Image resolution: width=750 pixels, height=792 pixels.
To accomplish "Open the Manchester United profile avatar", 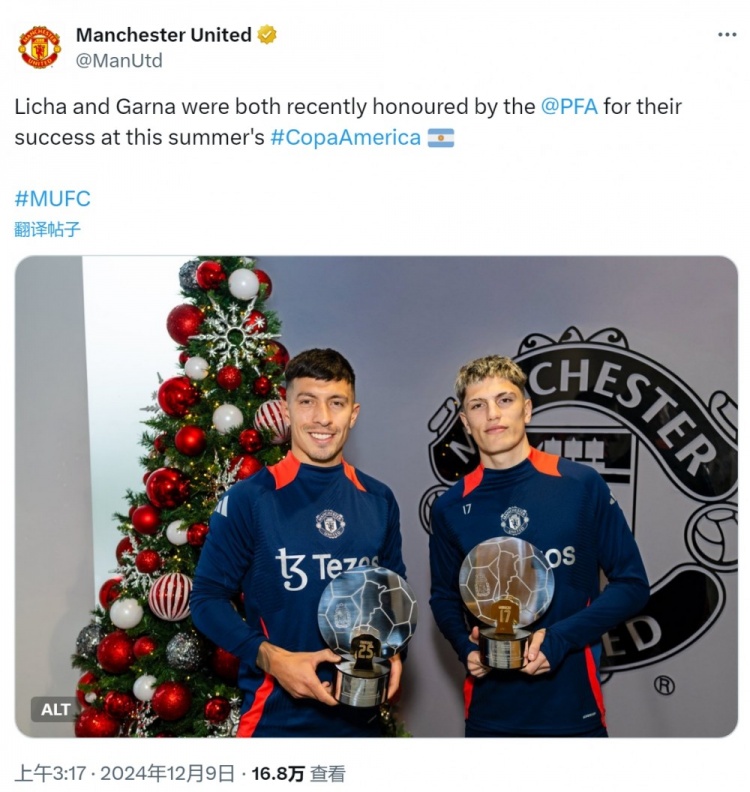I will click(x=39, y=47).
